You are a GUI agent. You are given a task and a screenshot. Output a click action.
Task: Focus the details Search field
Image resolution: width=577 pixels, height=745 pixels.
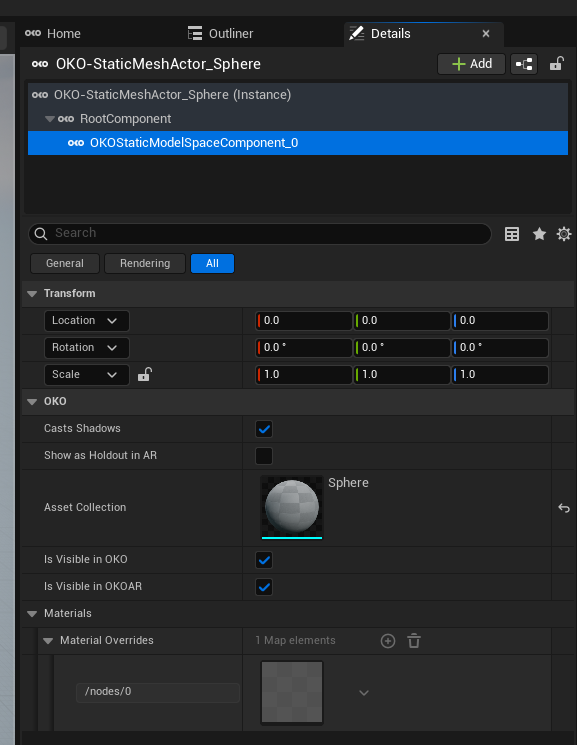(x=260, y=234)
